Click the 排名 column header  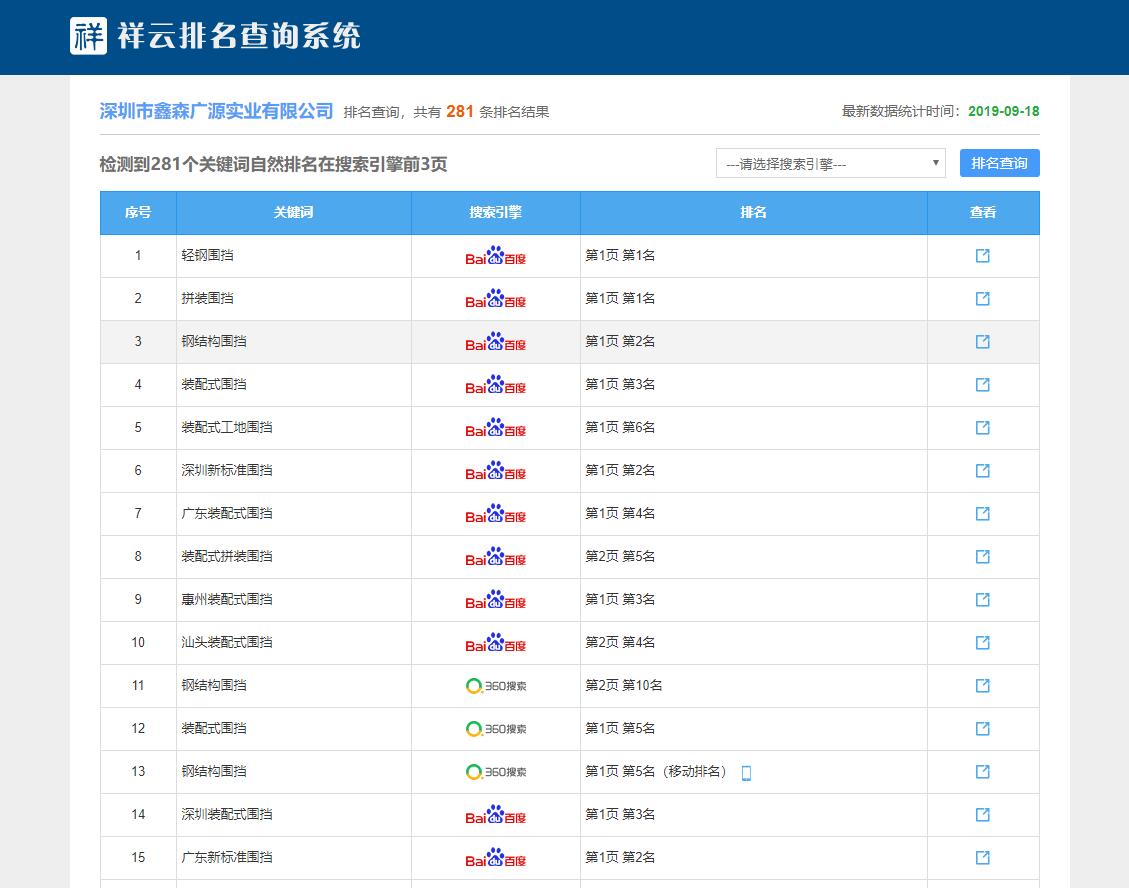(x=753, y=213)
